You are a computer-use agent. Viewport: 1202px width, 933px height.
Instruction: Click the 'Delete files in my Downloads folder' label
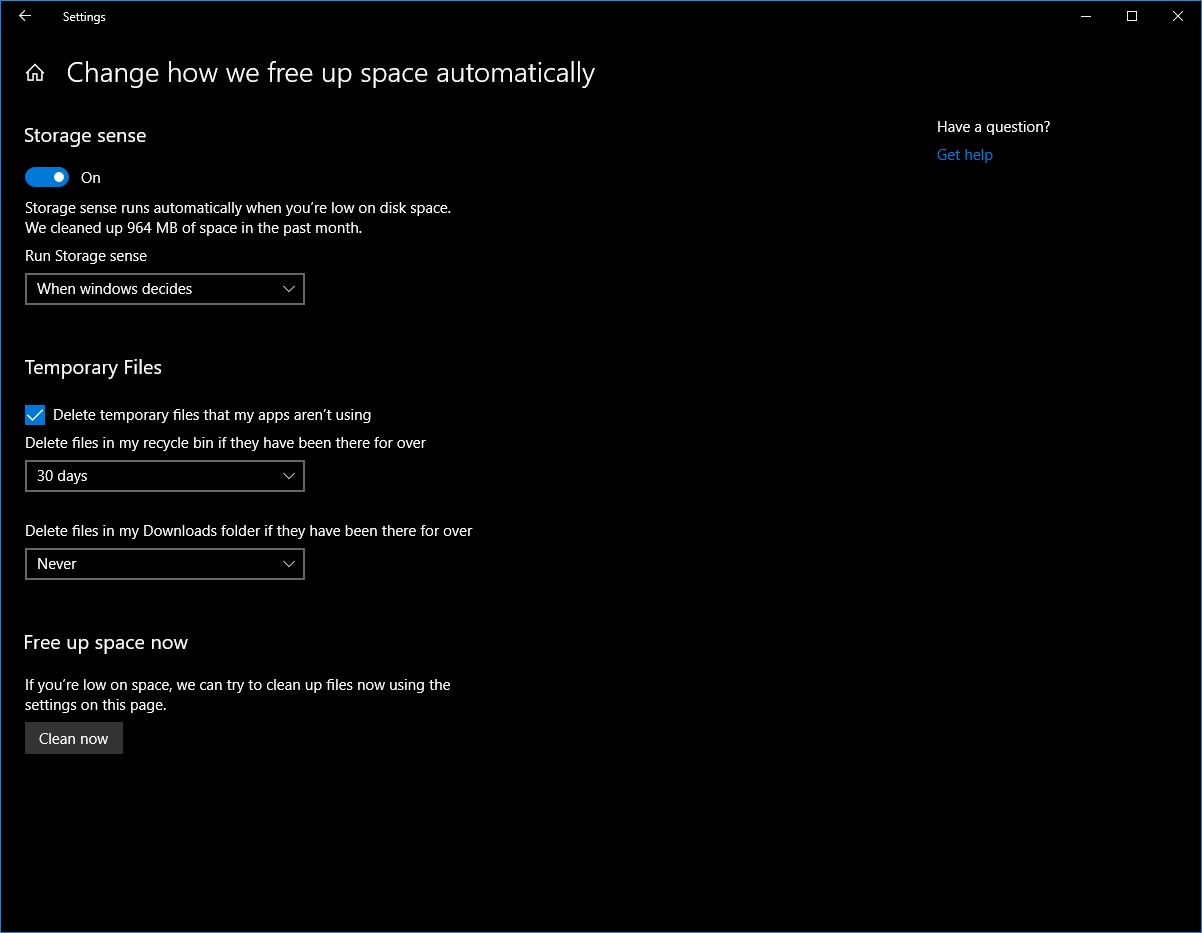(249, 531)
